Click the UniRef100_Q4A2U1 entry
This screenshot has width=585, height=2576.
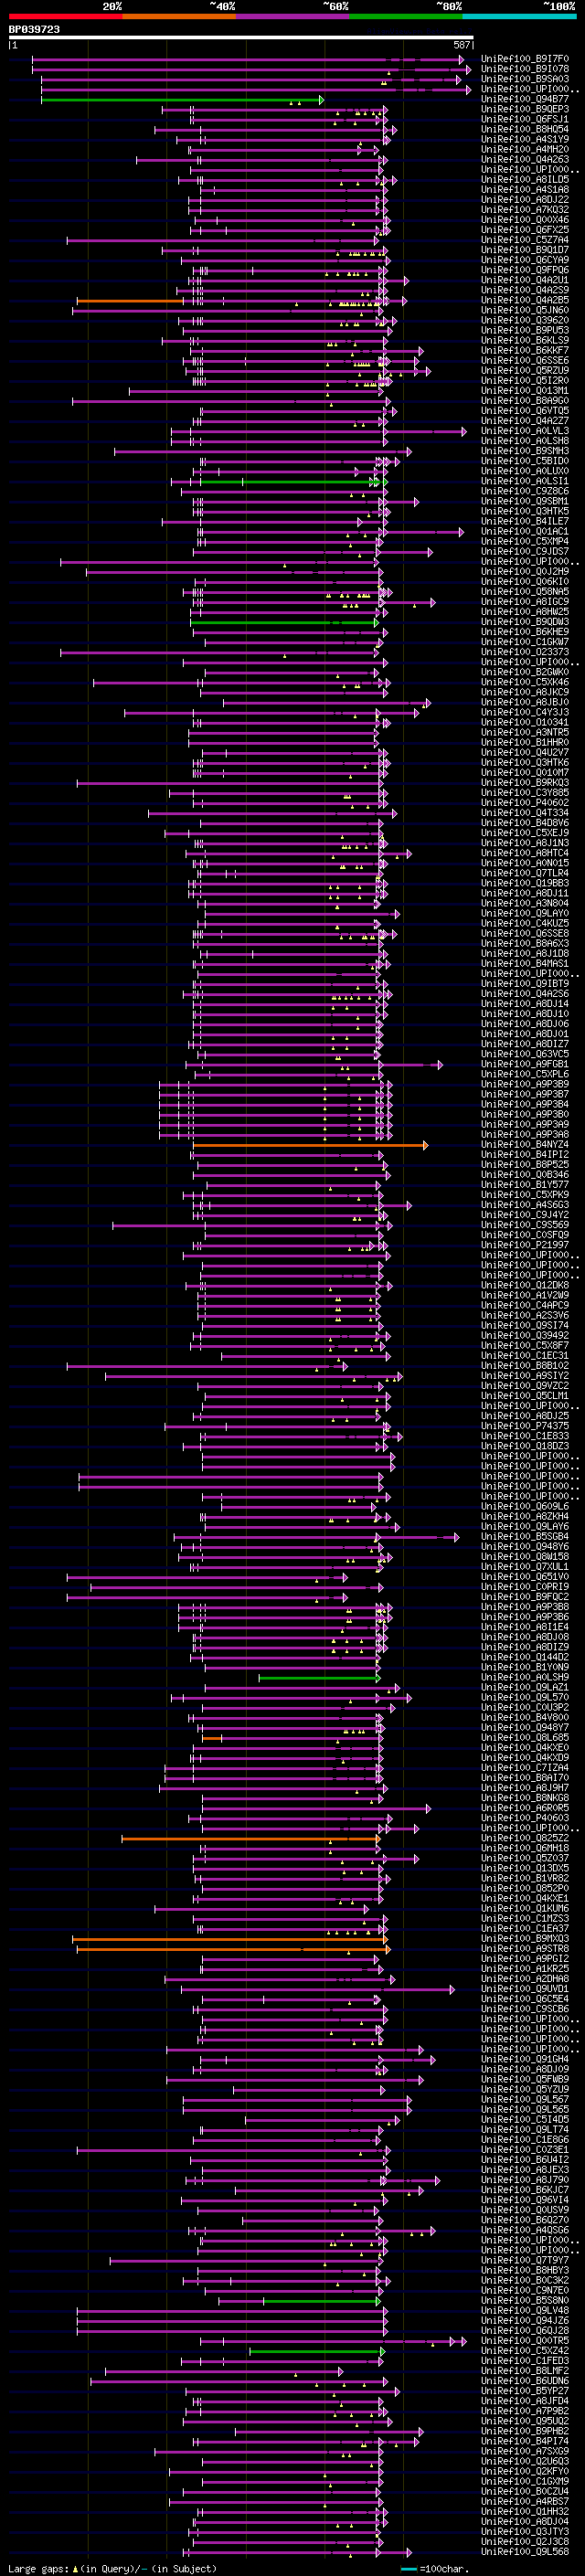[x=525, y=280]
